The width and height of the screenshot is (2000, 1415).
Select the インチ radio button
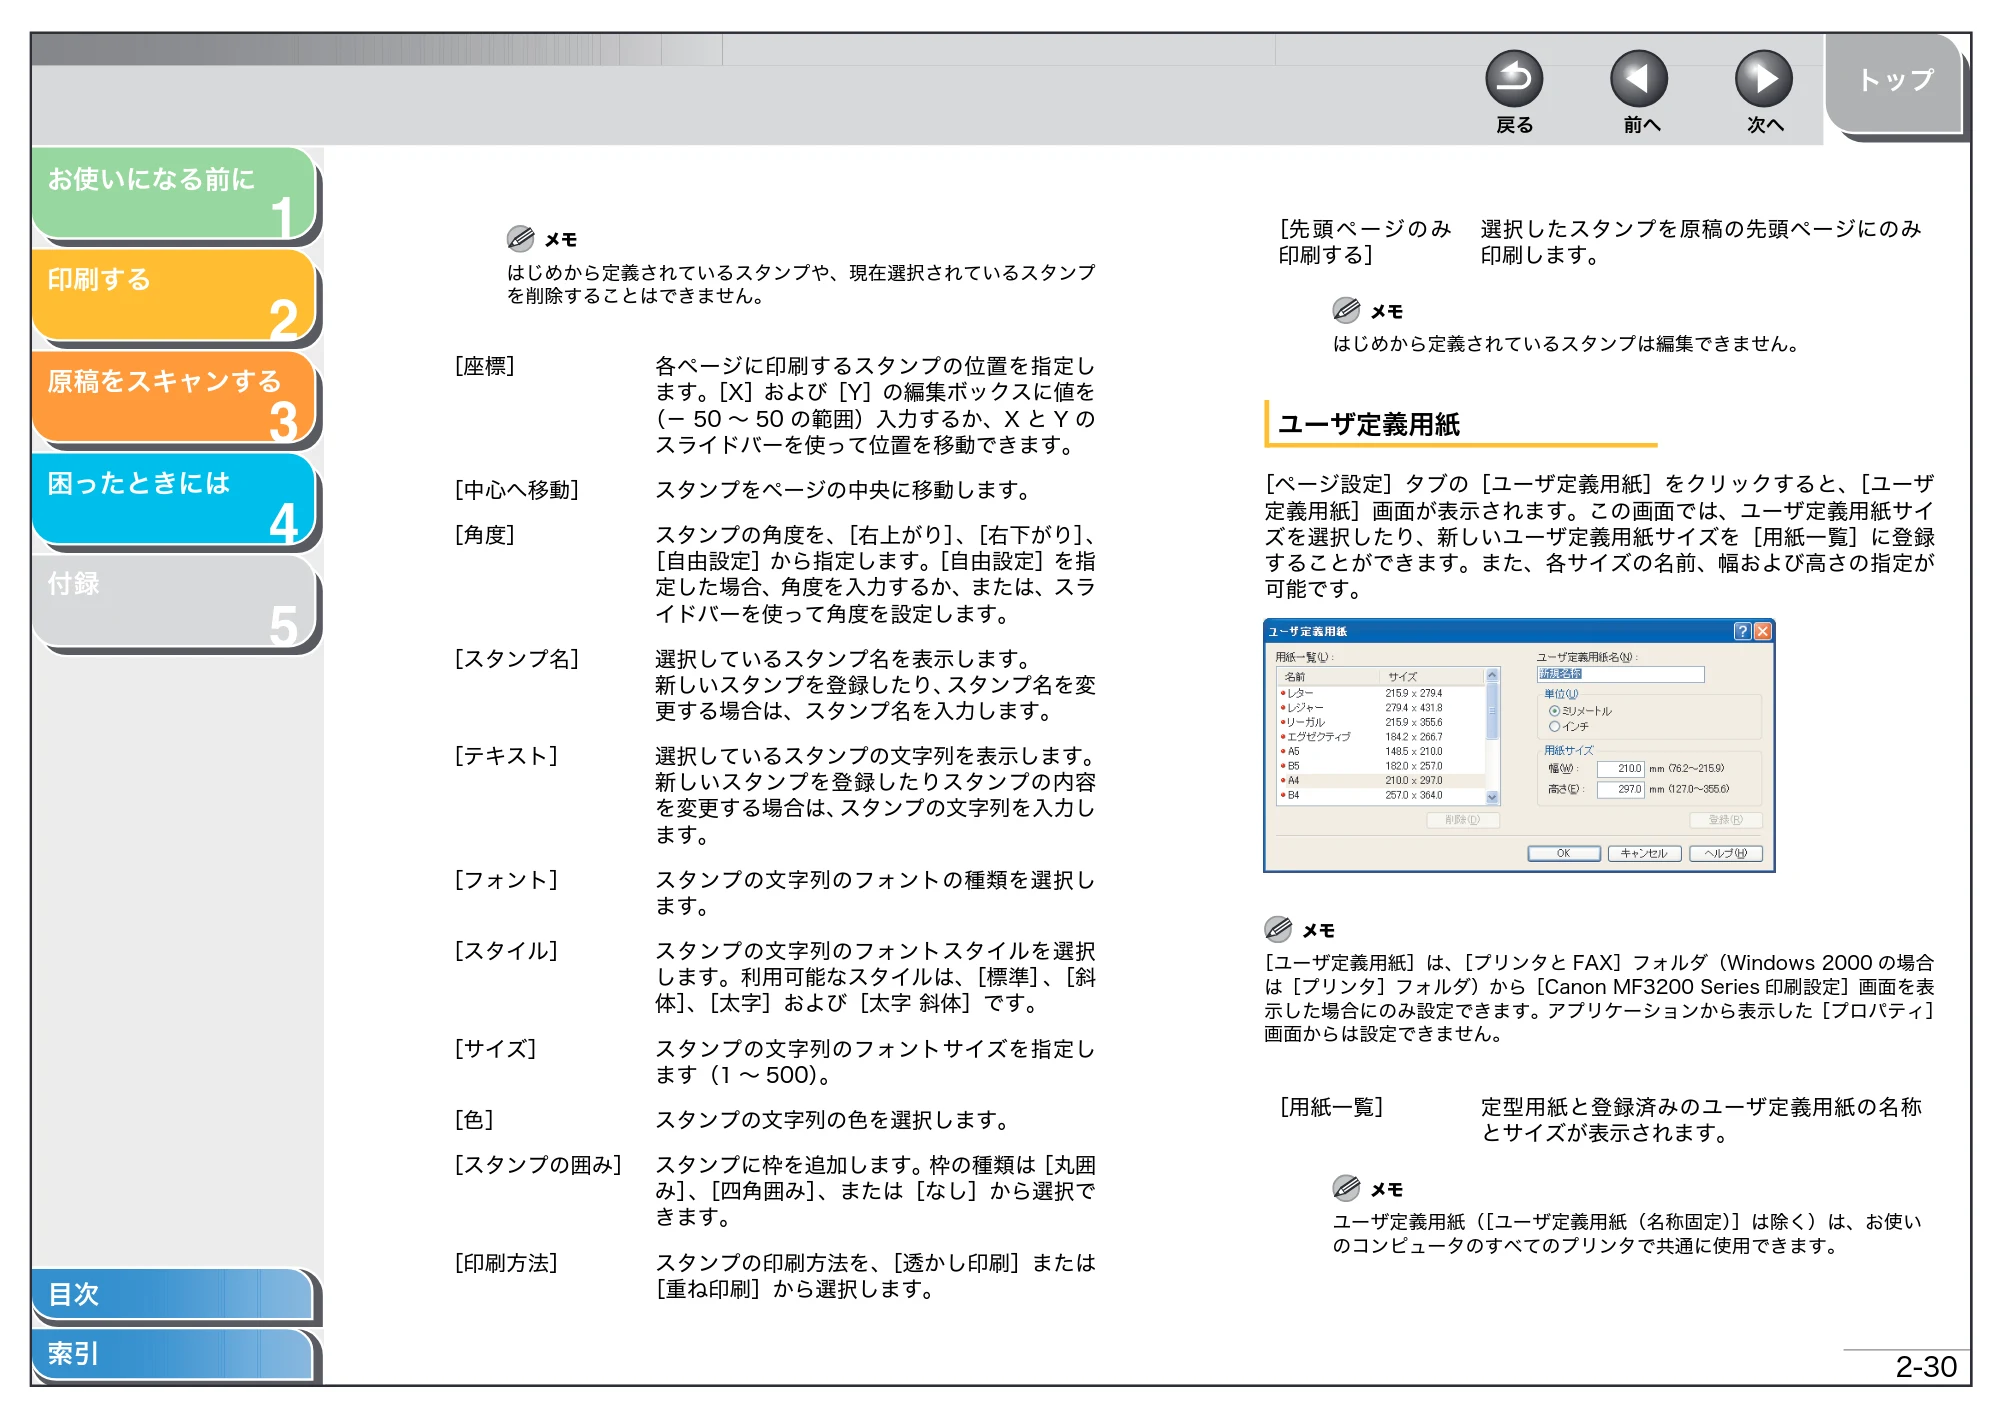point(1555,726)
